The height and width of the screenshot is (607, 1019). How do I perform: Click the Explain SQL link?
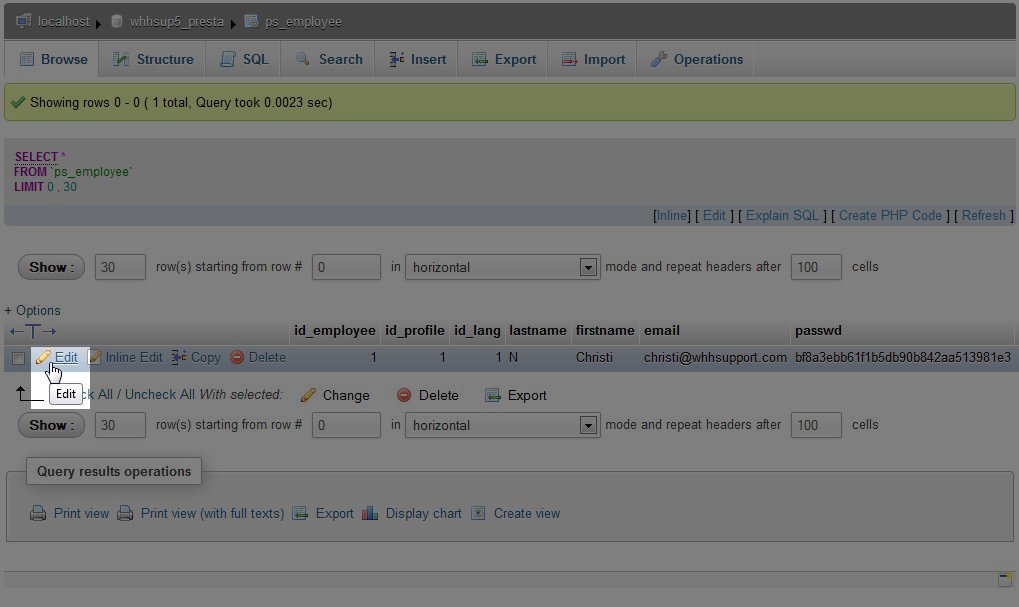[x=782, y=215]
